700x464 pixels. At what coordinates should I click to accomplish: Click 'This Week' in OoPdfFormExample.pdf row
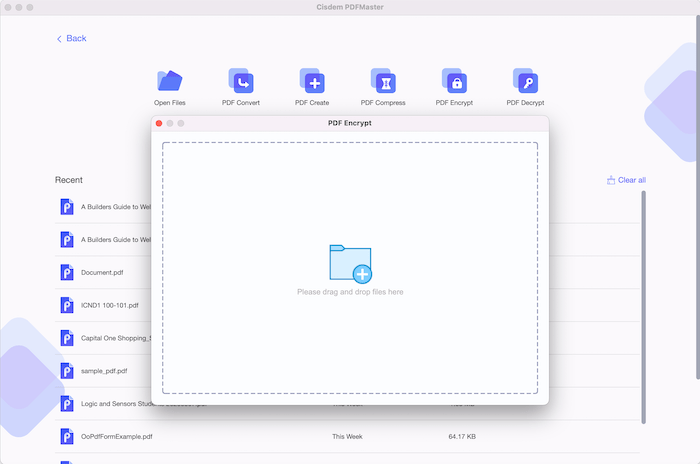coord(347,437)
